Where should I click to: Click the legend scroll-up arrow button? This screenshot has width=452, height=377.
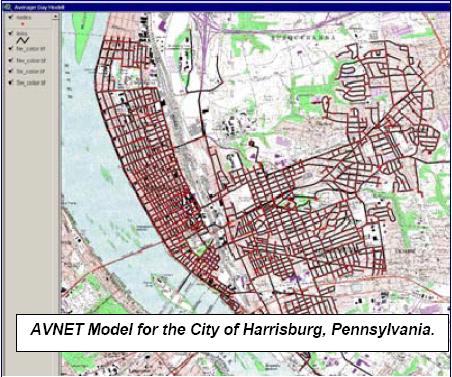click(56, 17)
